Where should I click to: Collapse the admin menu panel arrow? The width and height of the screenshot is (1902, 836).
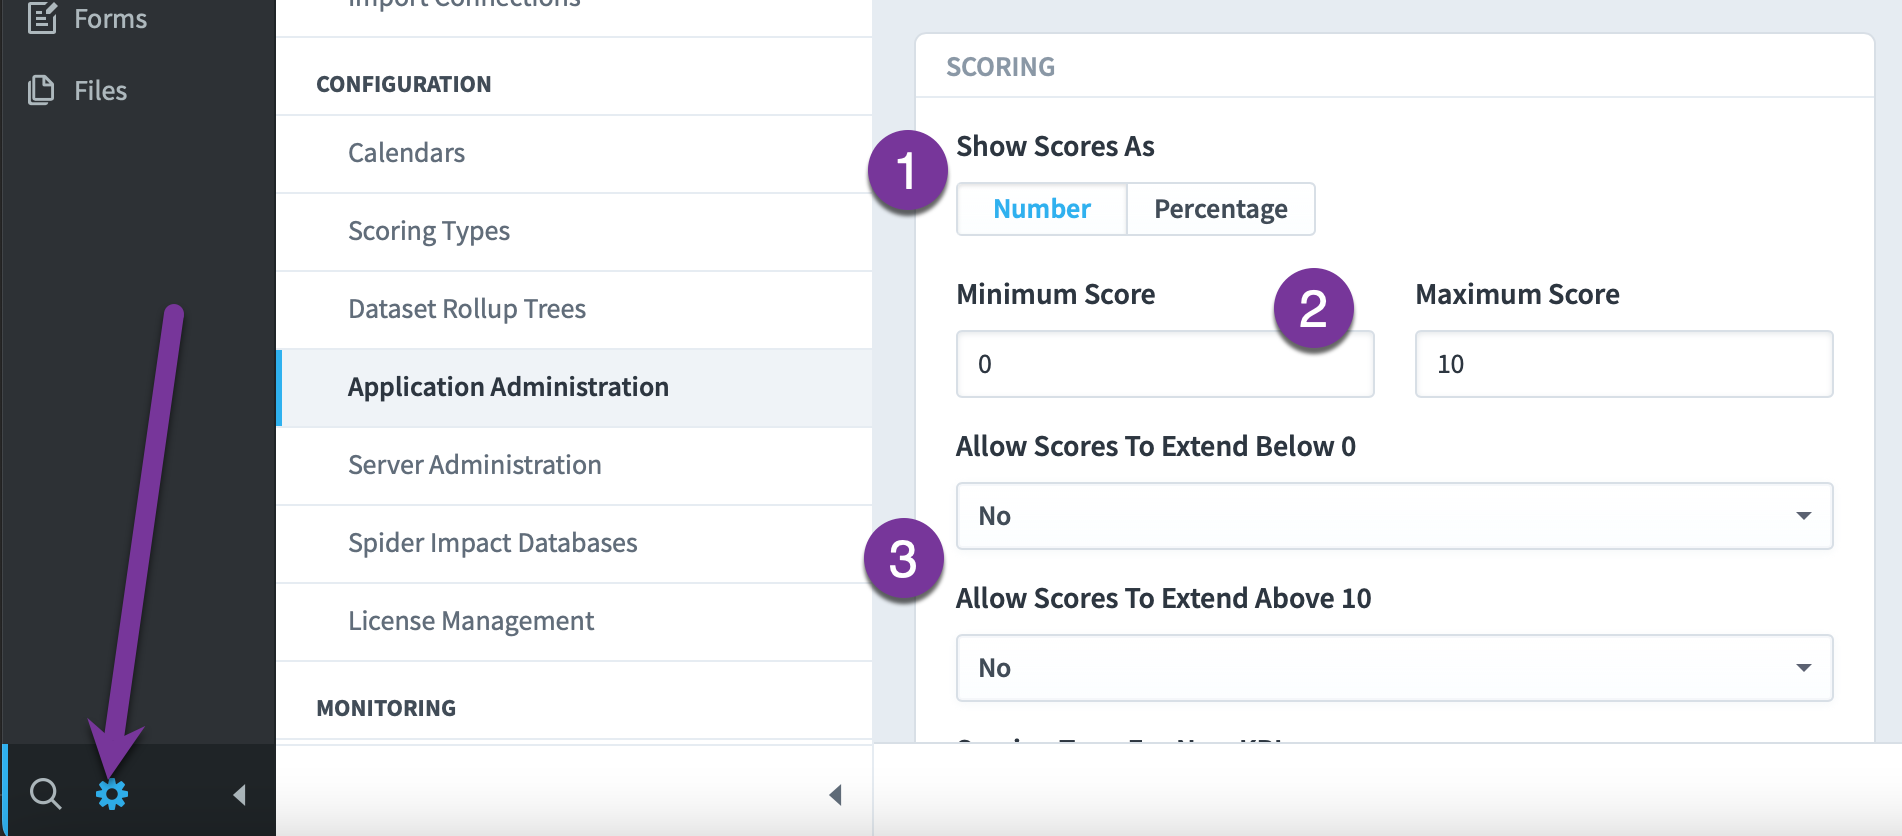pos(835,795)
